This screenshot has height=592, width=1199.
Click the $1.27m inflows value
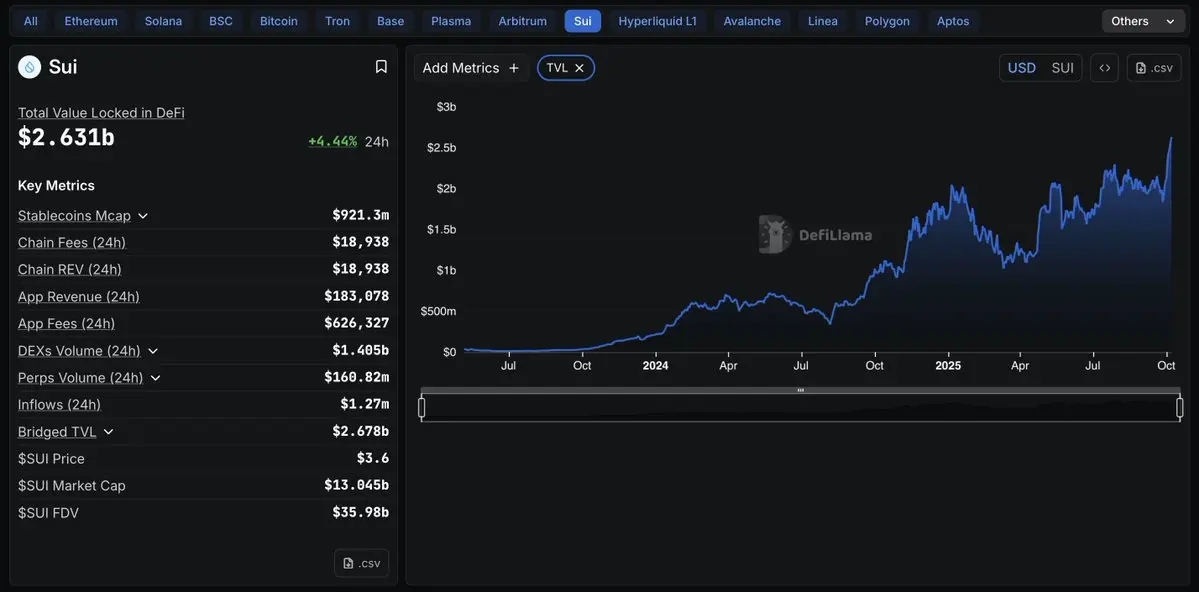pyautogui.click(x=365, y=405)
